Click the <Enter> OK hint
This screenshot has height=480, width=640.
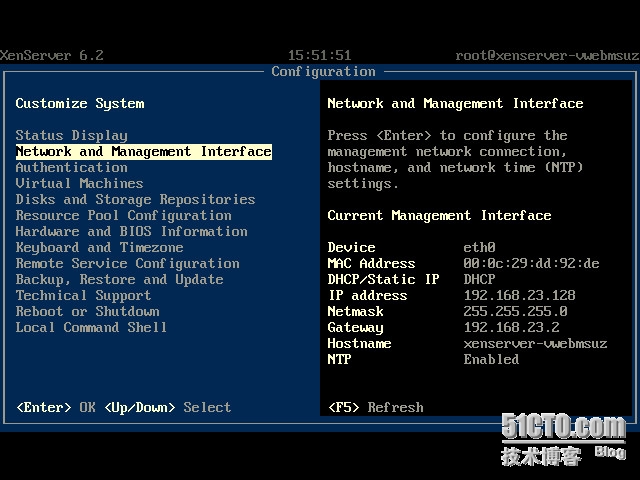pos(56,407)
